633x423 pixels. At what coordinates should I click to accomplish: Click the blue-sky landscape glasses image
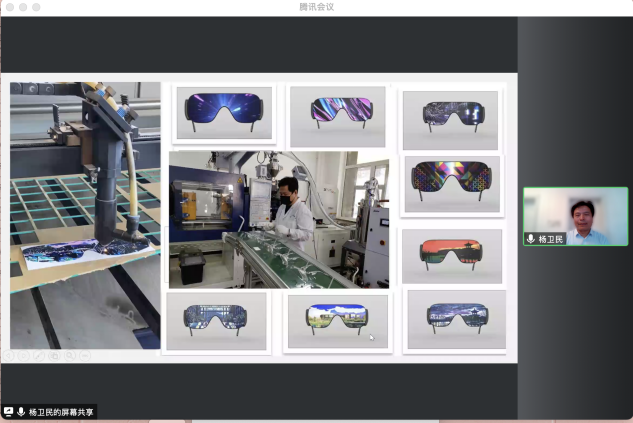click(338, 321)
